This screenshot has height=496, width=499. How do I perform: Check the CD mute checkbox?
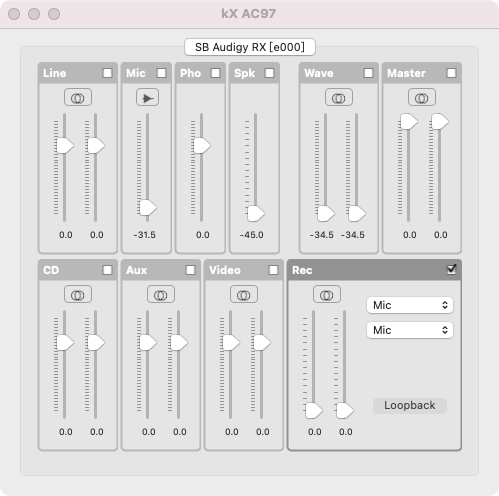click(107, 270)
